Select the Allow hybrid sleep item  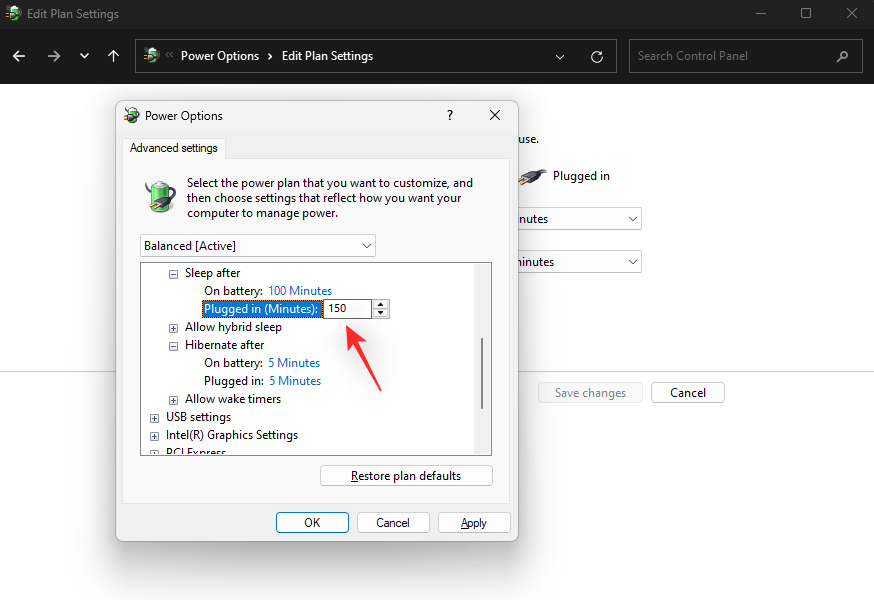(x=233, y=327)
